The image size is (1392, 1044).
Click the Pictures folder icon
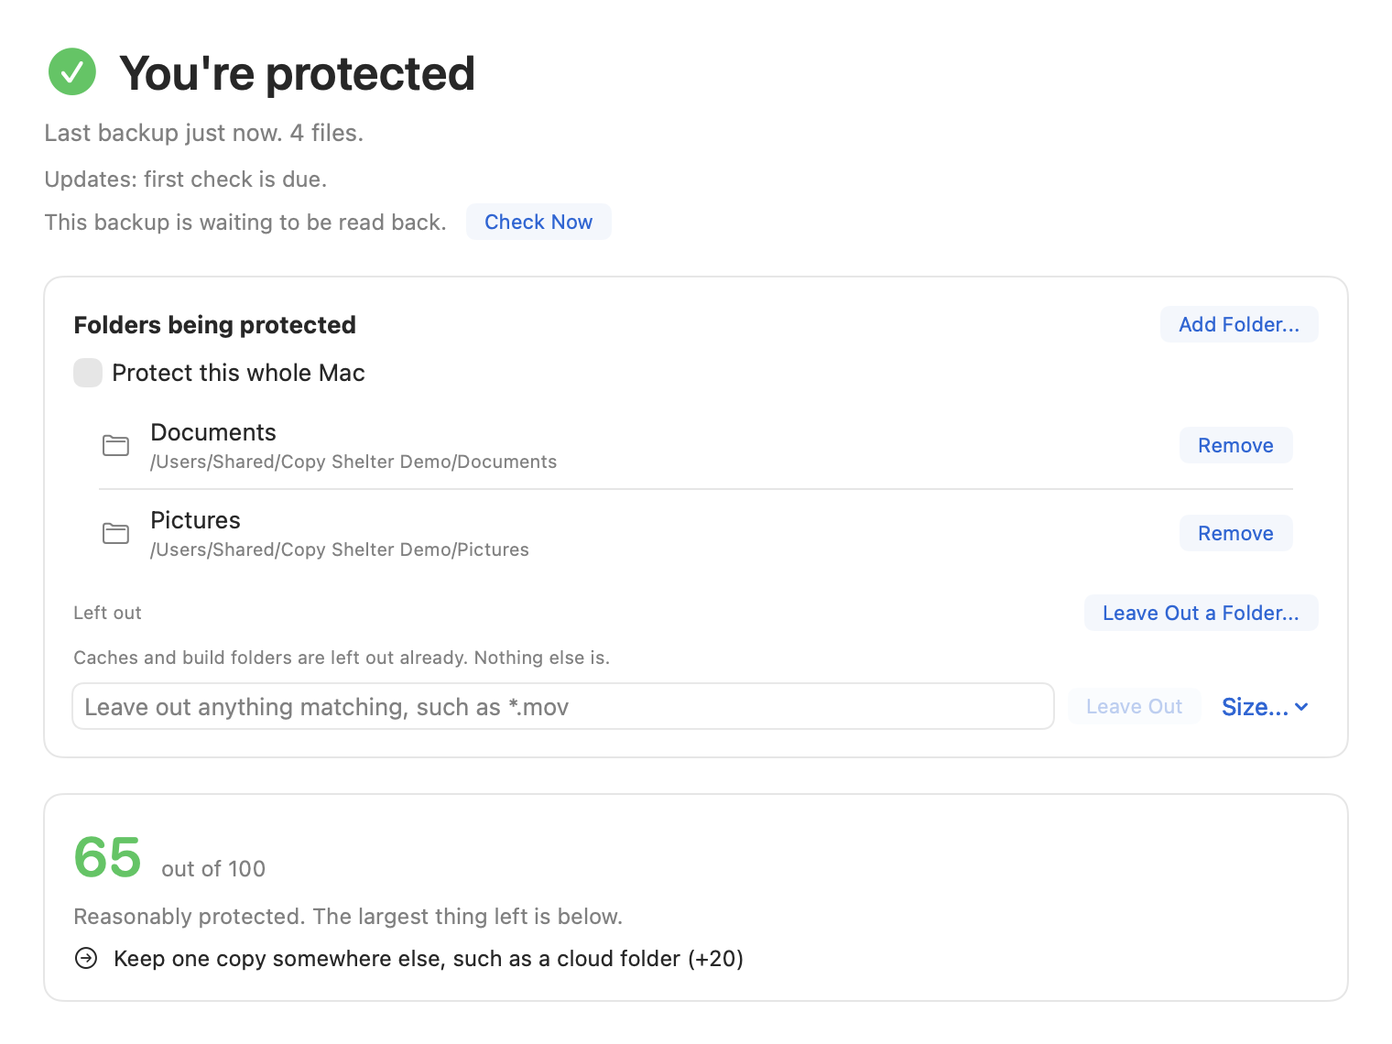tap(116, 533)
